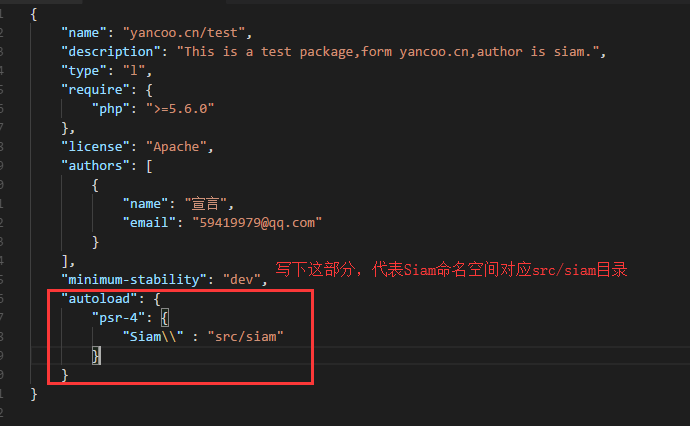Click the "autoload" key
This screenshot has width=690, height=426.
[x=99, y=299]
